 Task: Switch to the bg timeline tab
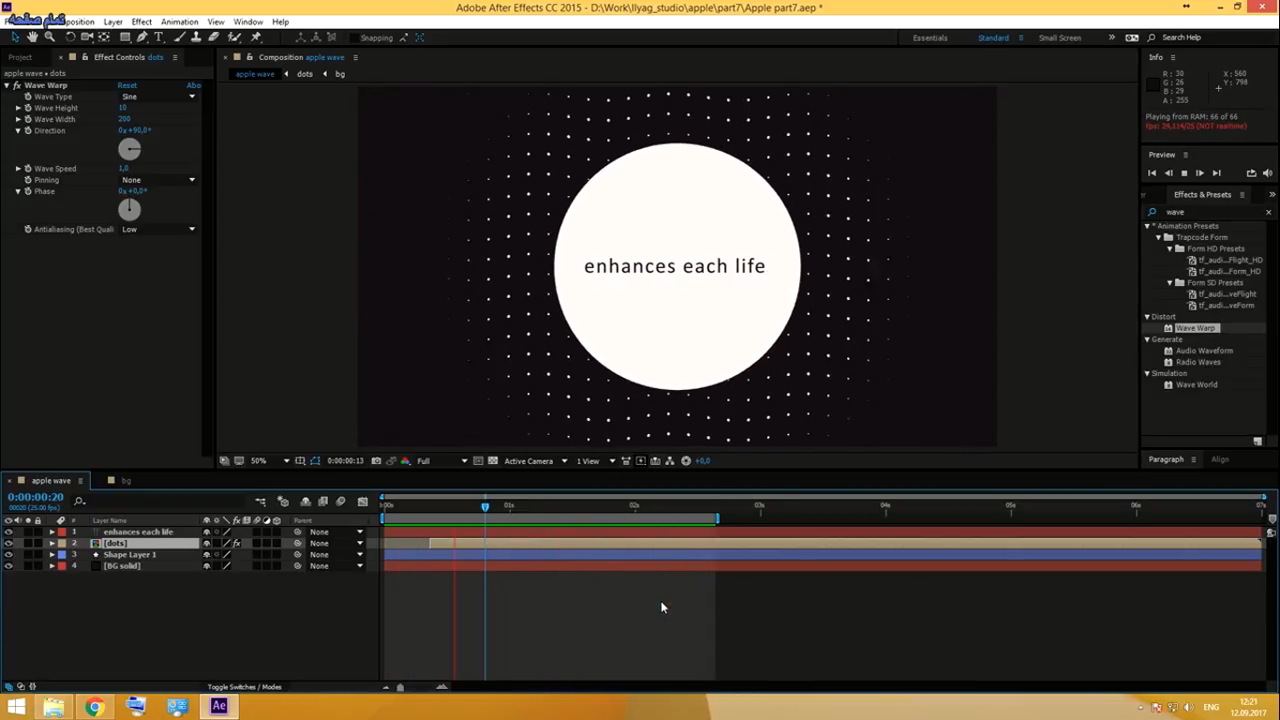point(126,481)
